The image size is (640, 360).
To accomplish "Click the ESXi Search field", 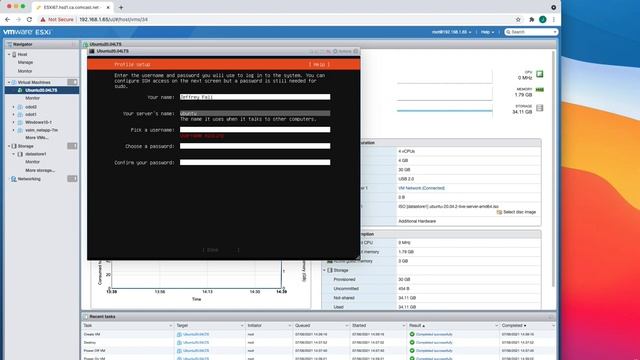I will [x=531, y=32].
